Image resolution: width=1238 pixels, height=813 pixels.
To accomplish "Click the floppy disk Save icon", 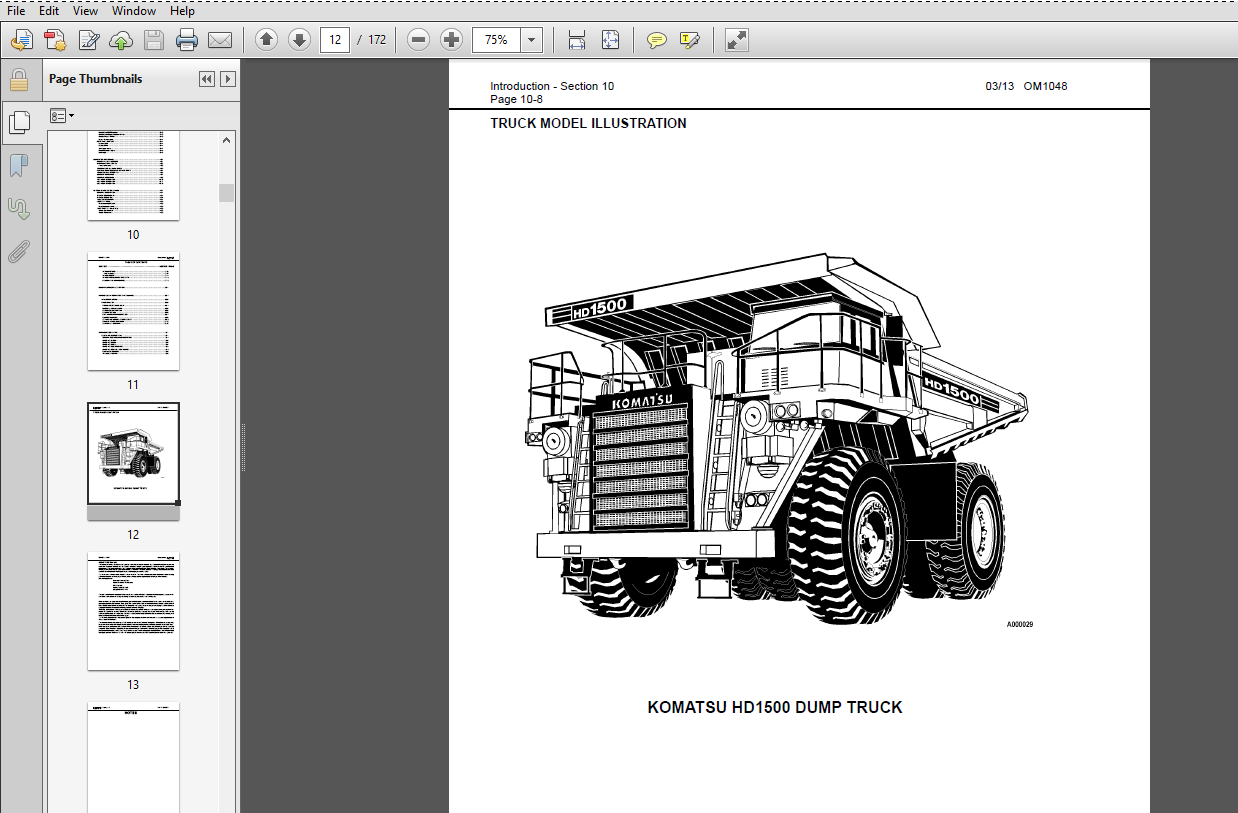I will pos(153,40).
